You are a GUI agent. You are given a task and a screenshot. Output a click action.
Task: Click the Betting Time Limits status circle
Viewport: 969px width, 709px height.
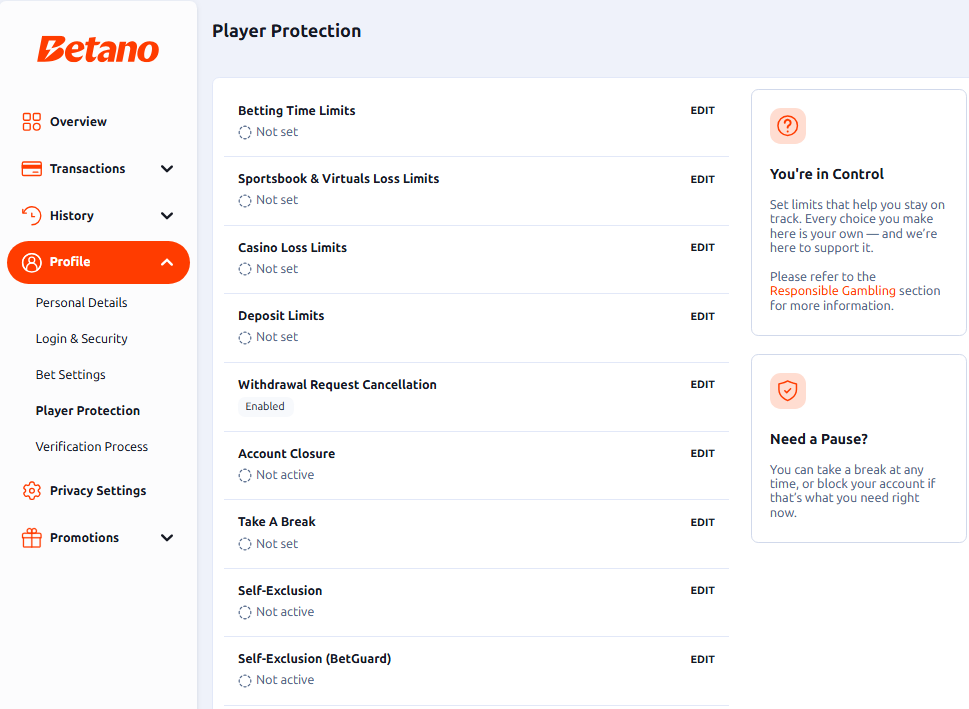click(x=245, y=132)
